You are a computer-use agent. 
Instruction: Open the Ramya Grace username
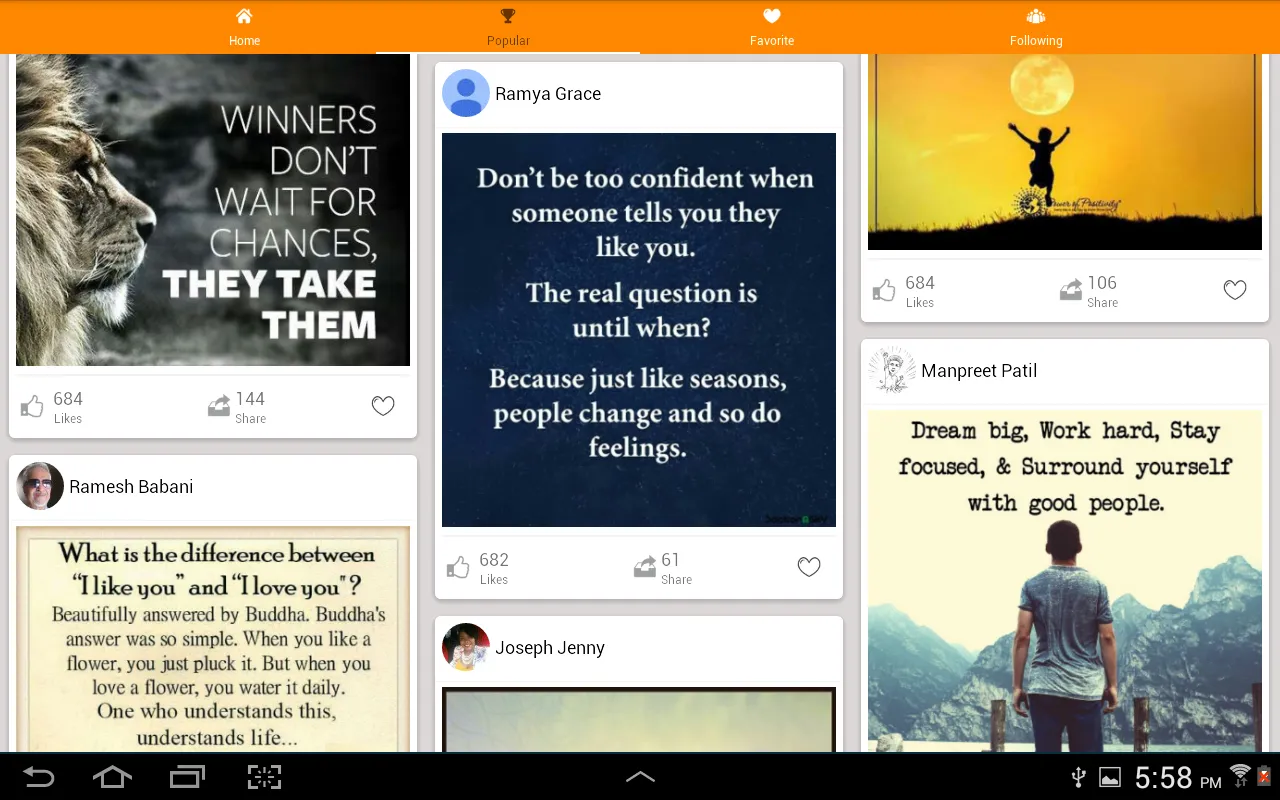[548, 94]
